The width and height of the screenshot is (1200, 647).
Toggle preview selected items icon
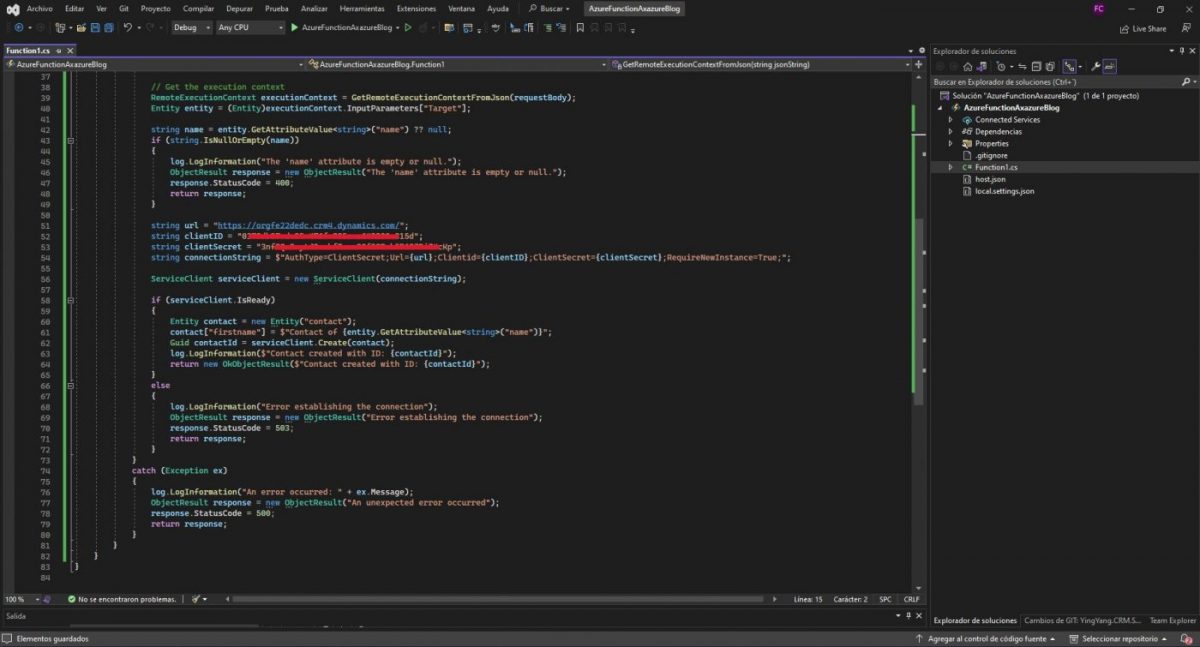1110,66
